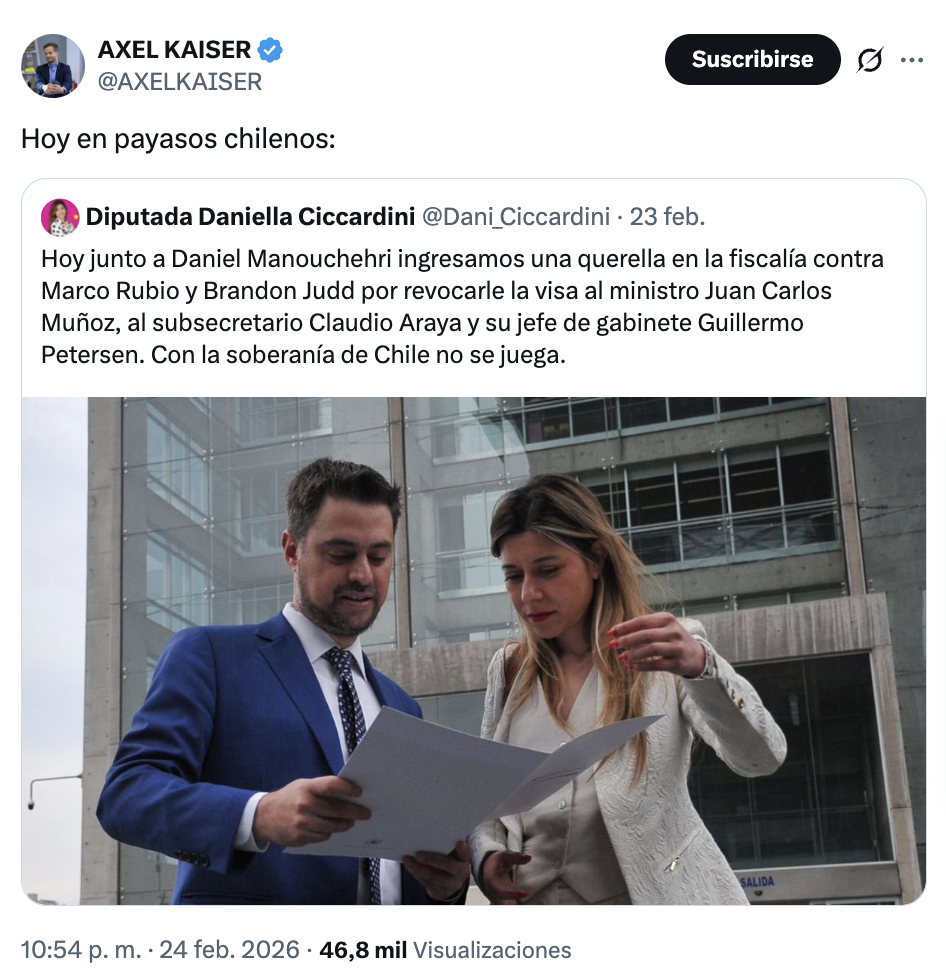The image size is (946, 972).
Task: Click the text Hoy en payasos chilenos
Action: tap(178, 139)
